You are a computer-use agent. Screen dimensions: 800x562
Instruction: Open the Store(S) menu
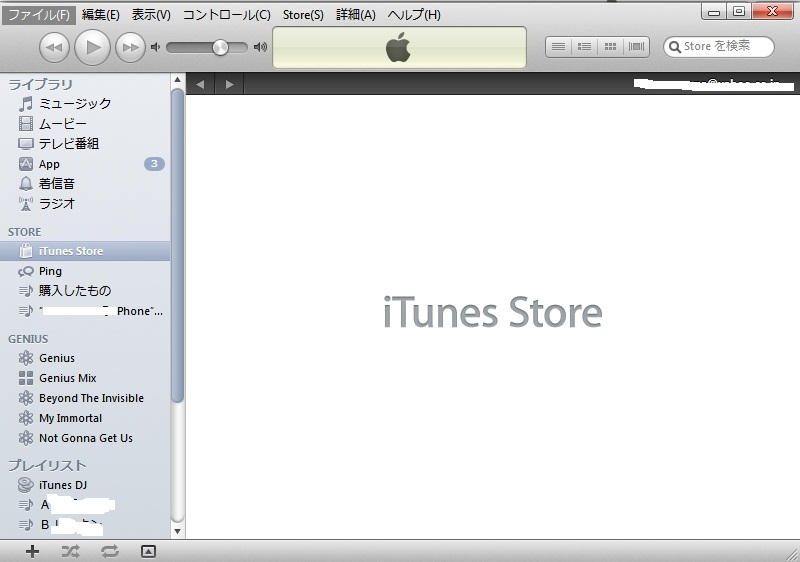[x=303, y=15]
